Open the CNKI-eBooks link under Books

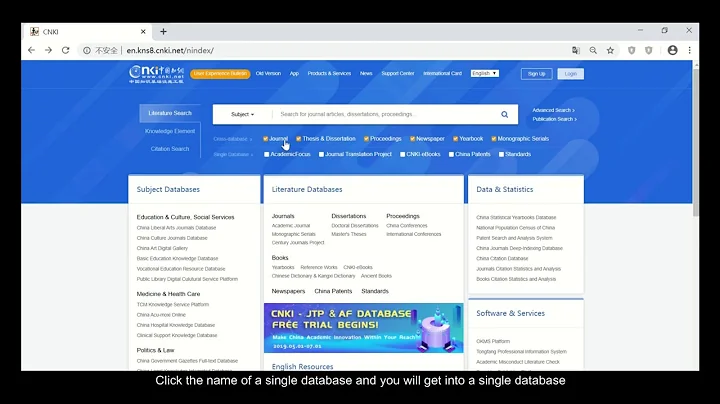coord(358,267)
